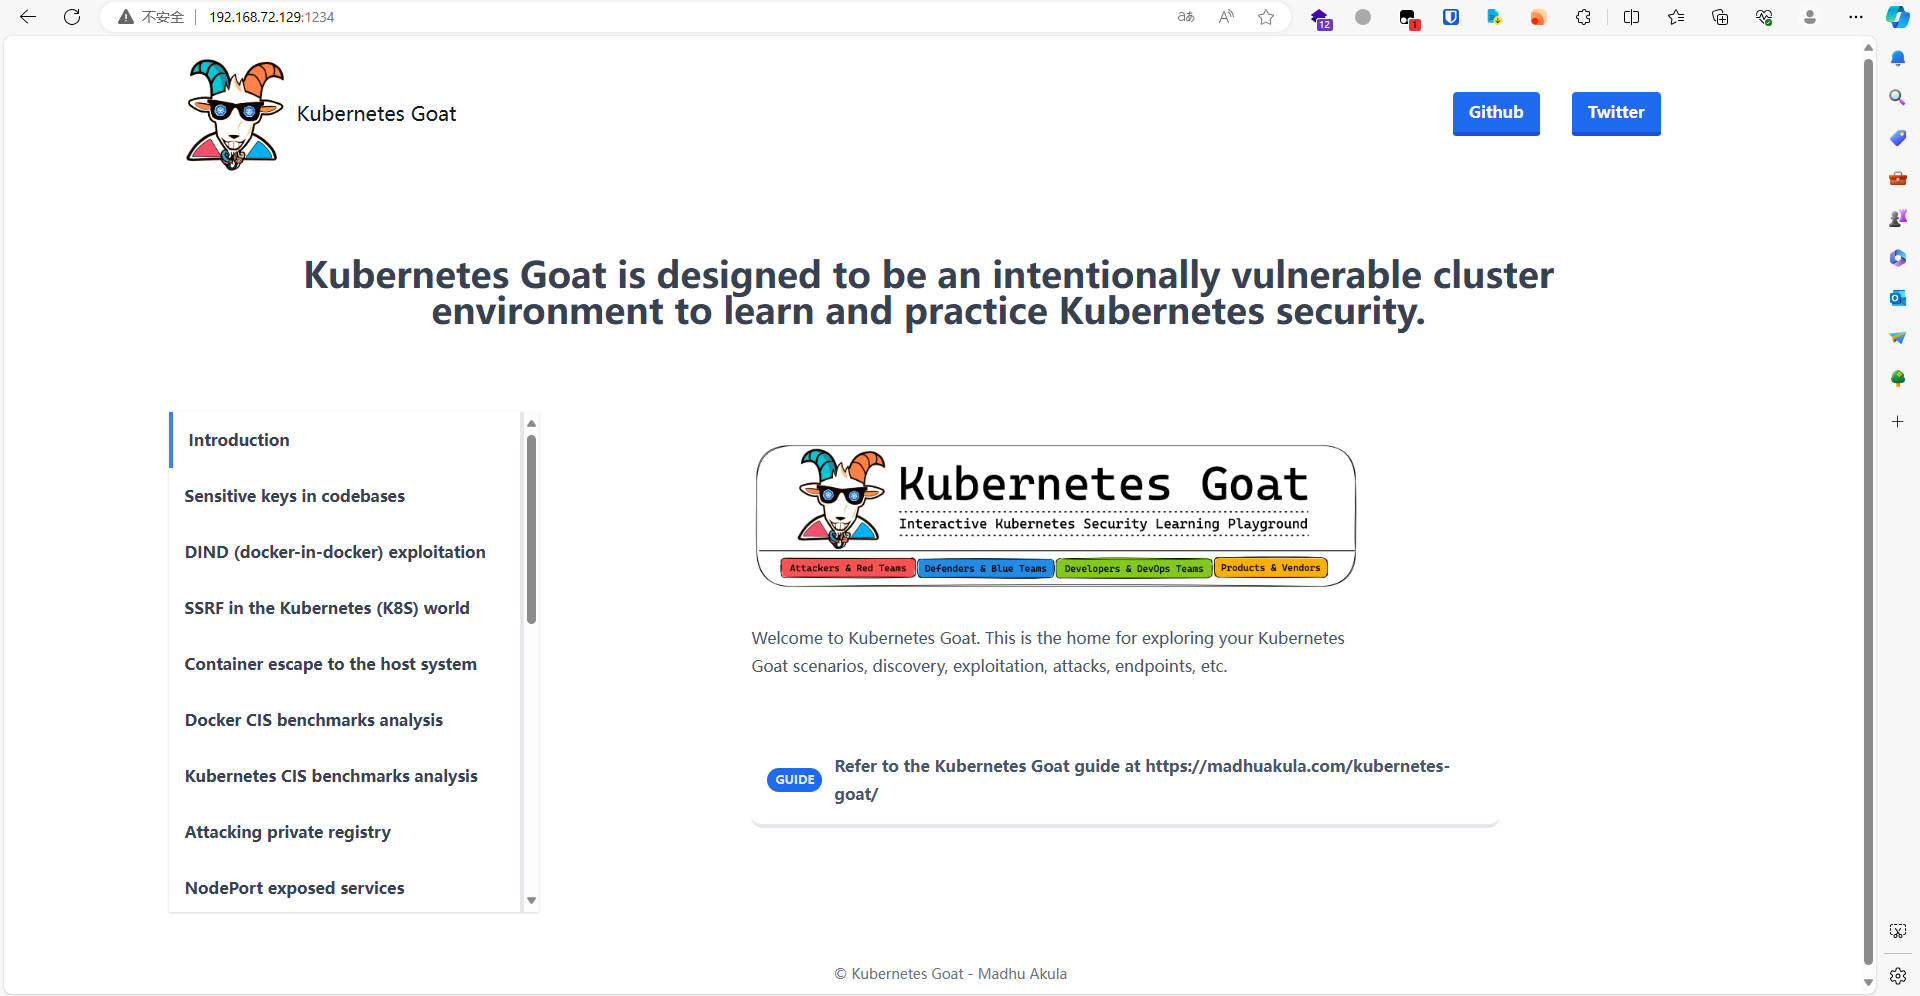Viewport: 1920px width, 996px height.
Task: Click the gray circle extension icon
Action: (x=1363, y=17)
